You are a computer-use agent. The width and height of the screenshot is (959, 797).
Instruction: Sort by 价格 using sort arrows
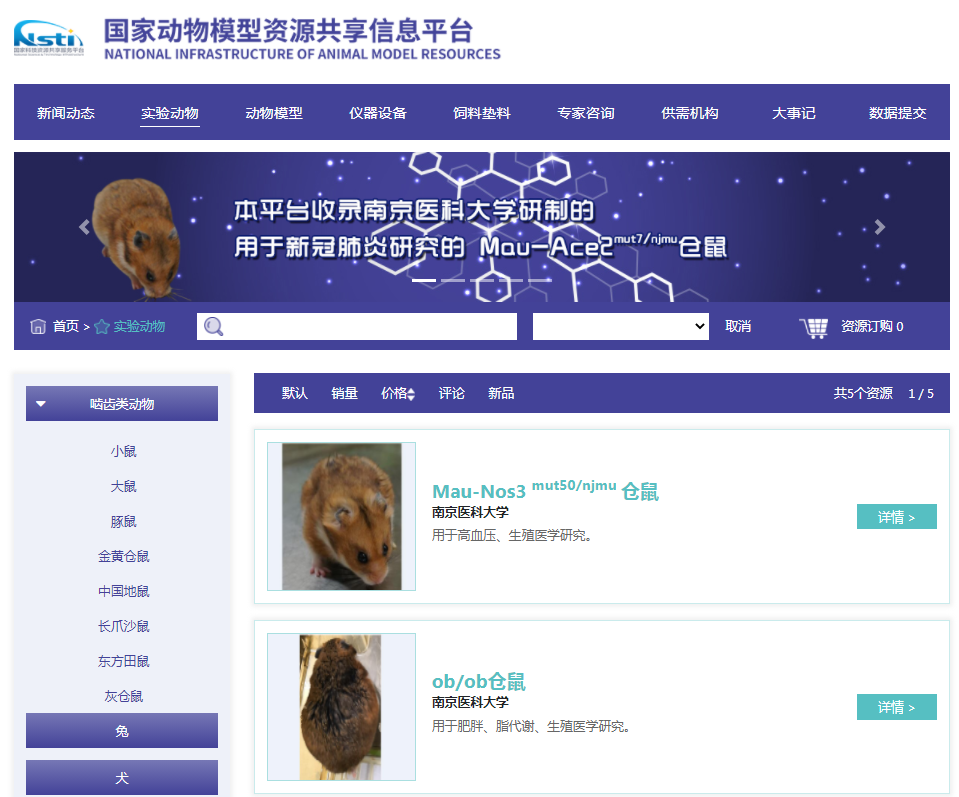[411, 395]
